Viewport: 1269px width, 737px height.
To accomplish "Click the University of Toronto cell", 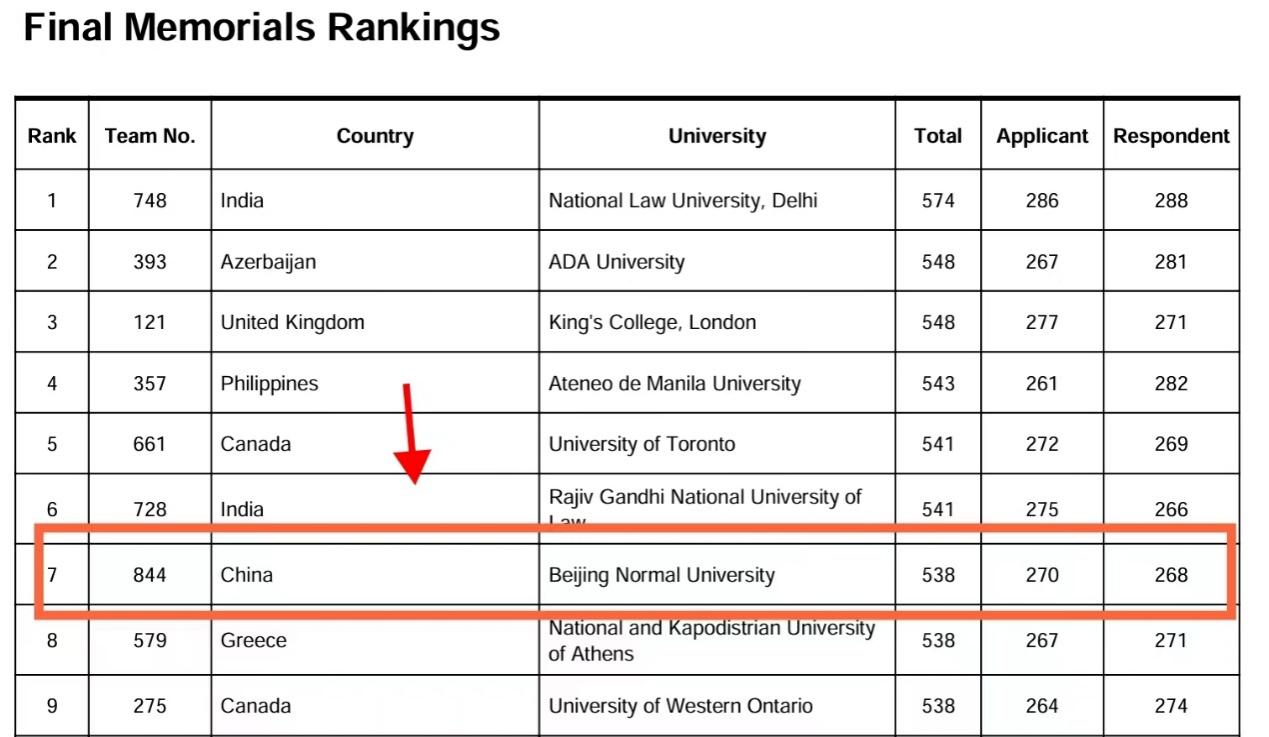I will coord(642,444).
